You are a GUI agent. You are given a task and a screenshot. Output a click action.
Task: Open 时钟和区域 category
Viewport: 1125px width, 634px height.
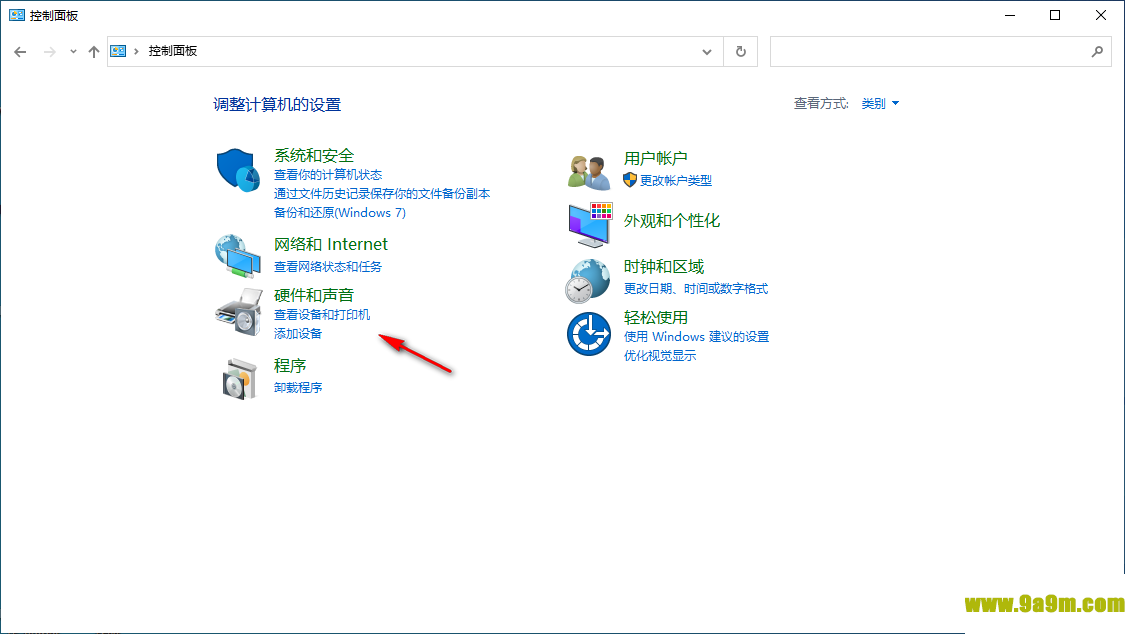[664, 267]
